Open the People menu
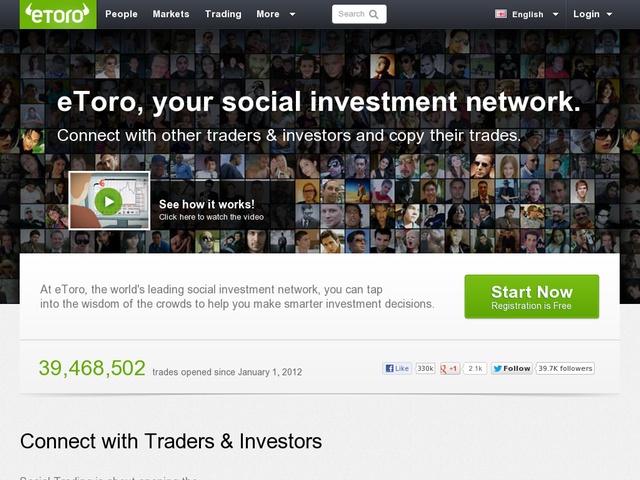Screen dimensions: 640x480 pos(121,14)
